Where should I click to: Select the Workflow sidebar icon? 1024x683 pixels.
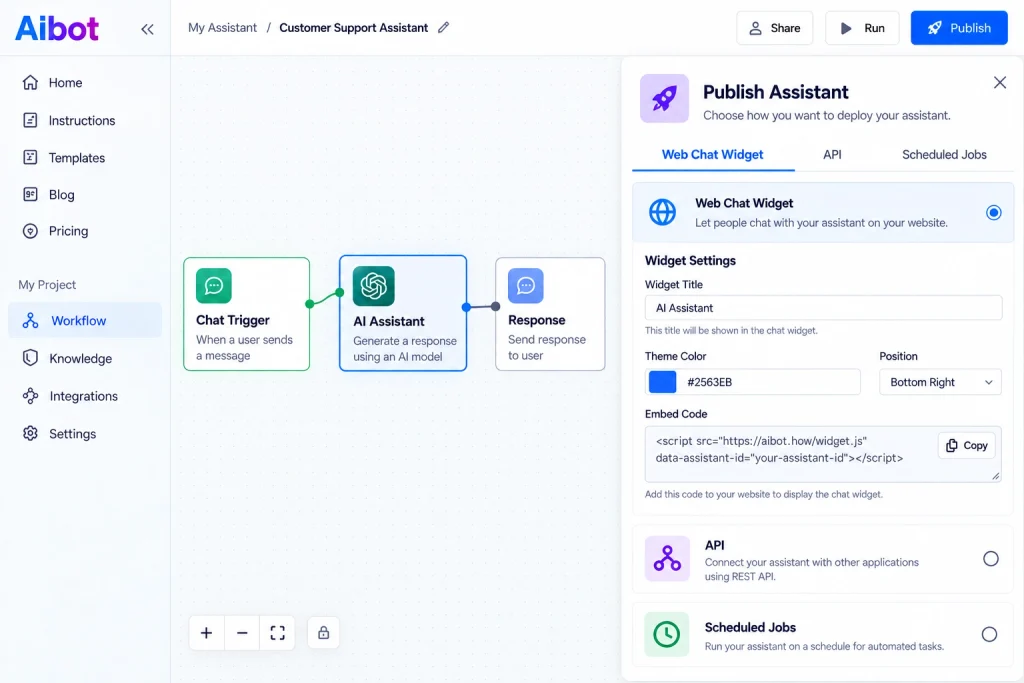point(30,321)
